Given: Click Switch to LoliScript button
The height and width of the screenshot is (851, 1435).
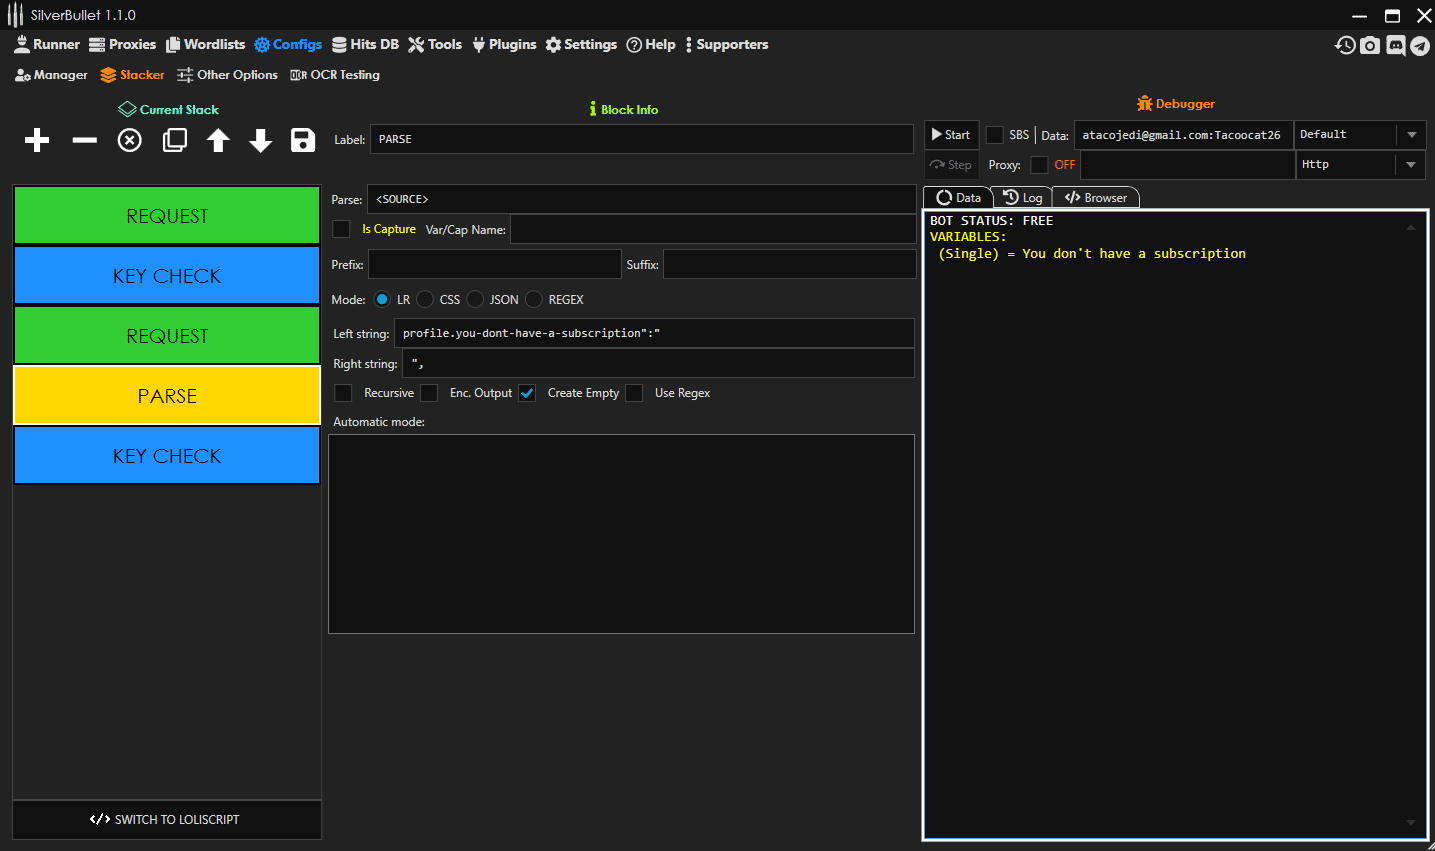Looking at the screenshot, I should click(166, 819).
